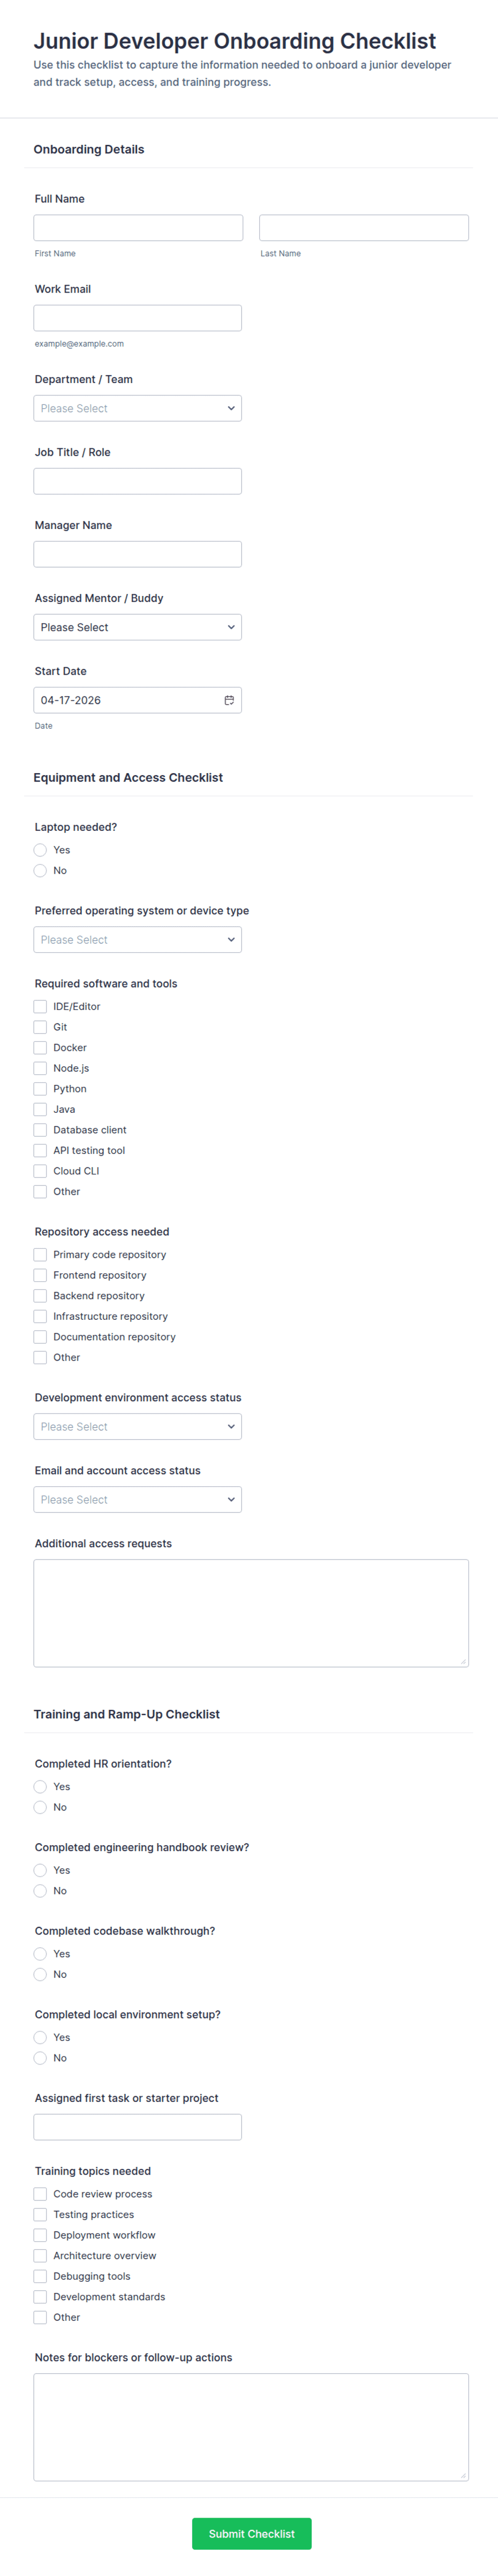Image resolution: width=498 pixels, height=2576 pixels.
Task: Focus the Additional access requests textarea
Action: pos(251,1612)
